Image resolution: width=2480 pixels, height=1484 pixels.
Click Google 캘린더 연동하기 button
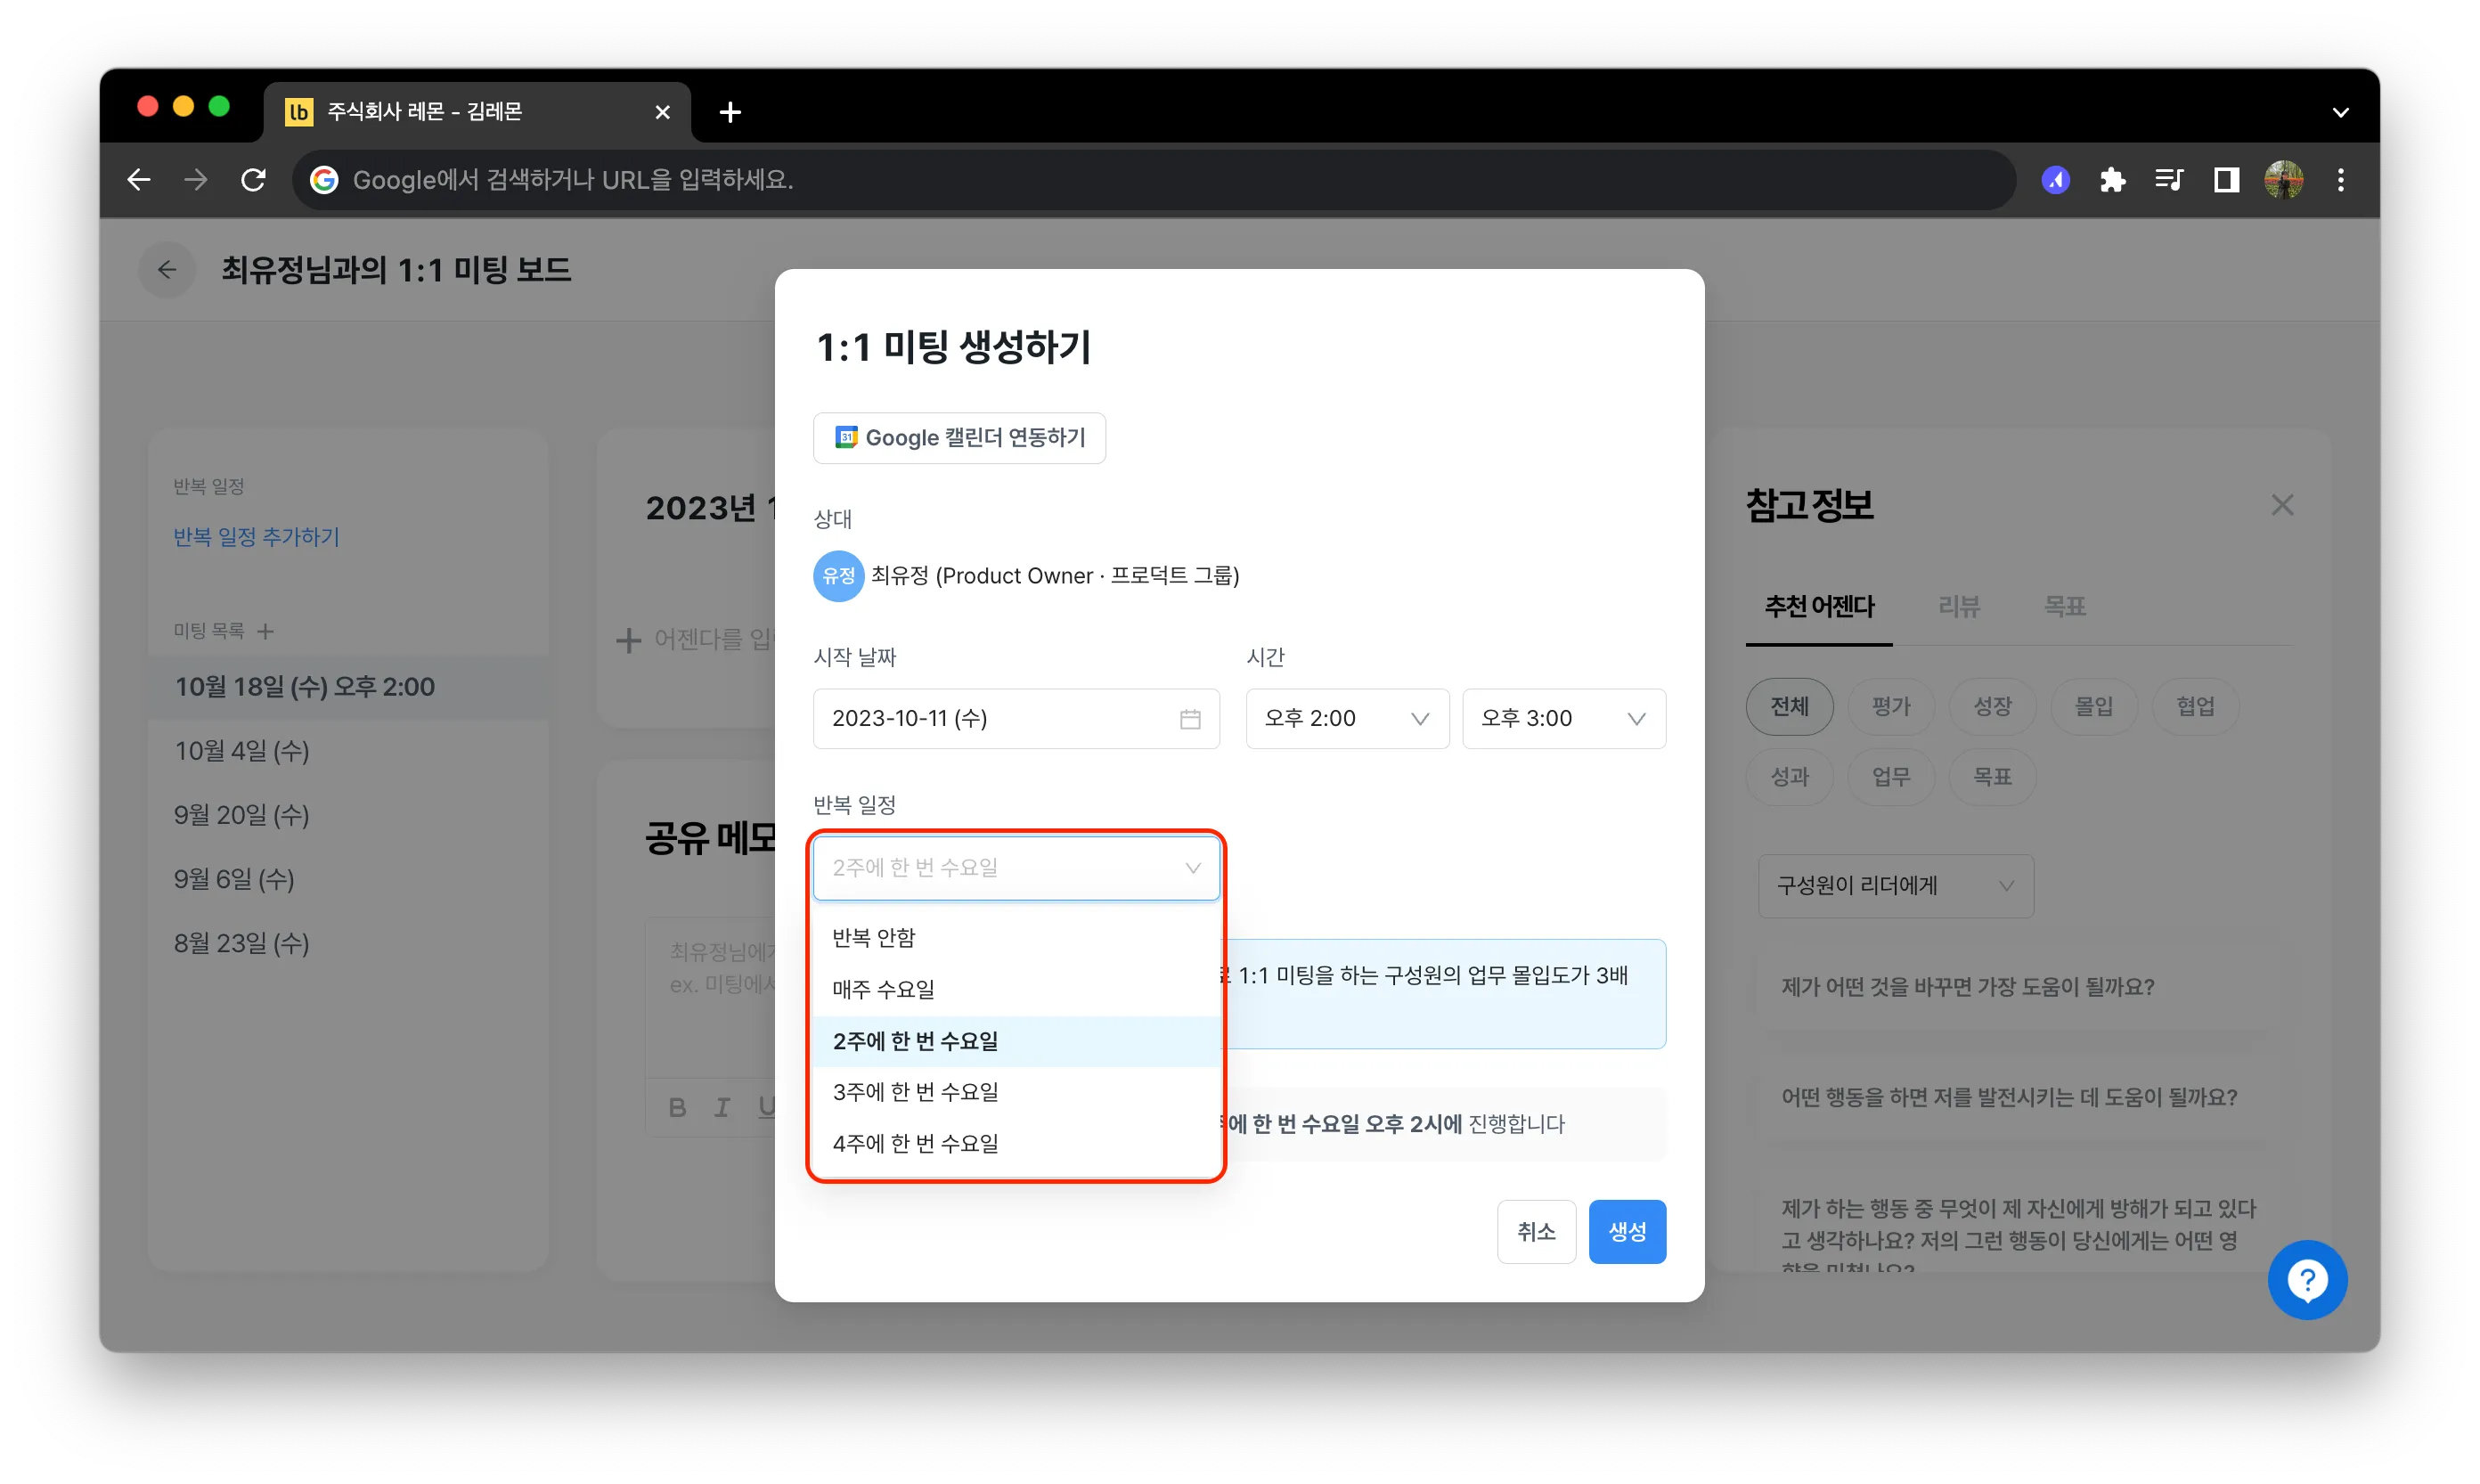[959, 438]
